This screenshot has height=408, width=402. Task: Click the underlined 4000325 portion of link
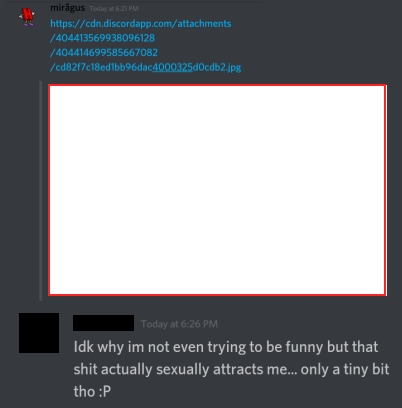[x=173, y=67]
